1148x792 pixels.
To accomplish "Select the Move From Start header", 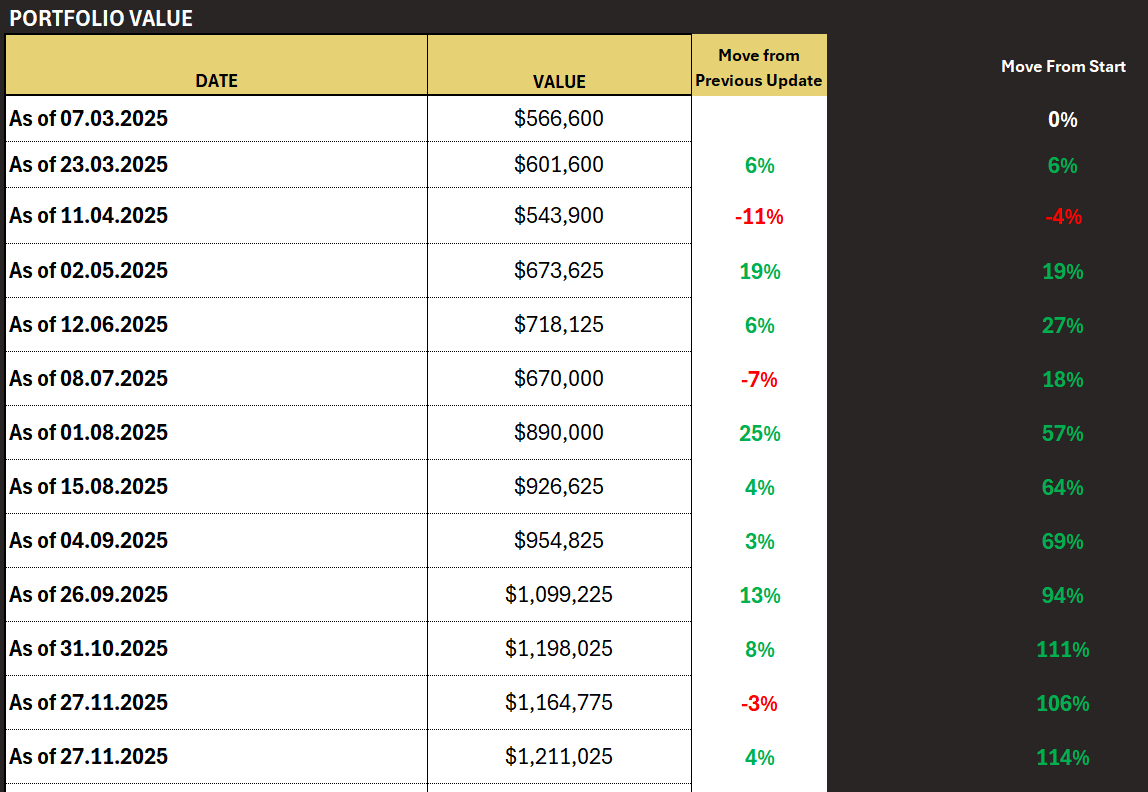I will [1063, 66].
